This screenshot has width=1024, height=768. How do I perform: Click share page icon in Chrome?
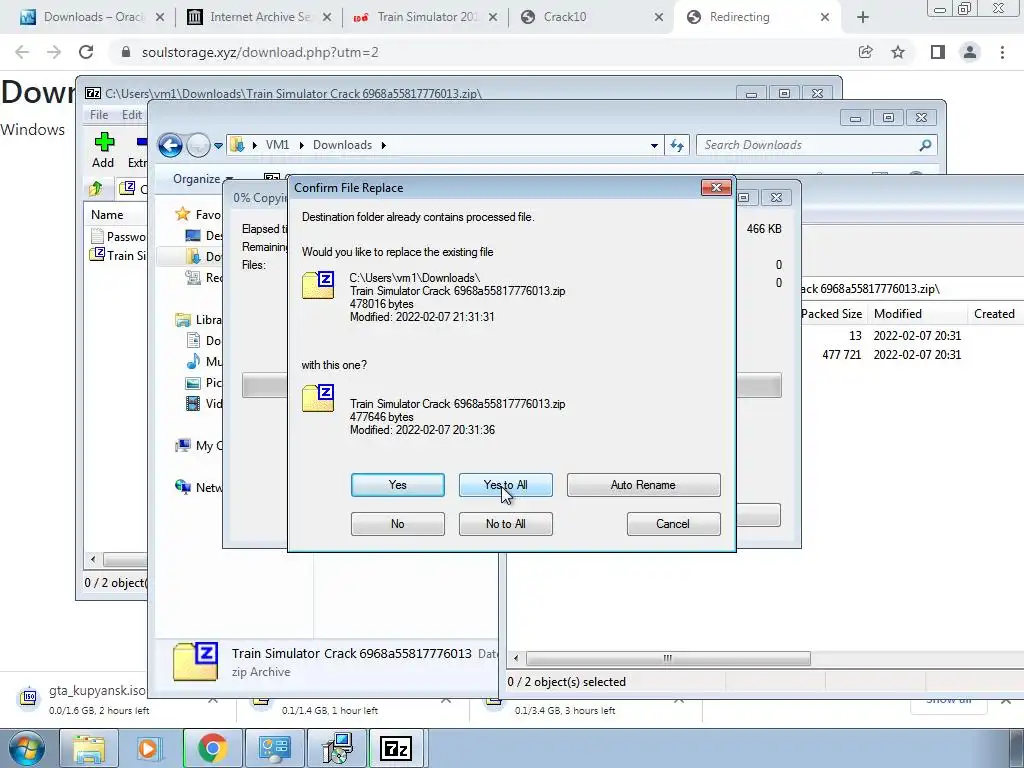coord(866,52)
